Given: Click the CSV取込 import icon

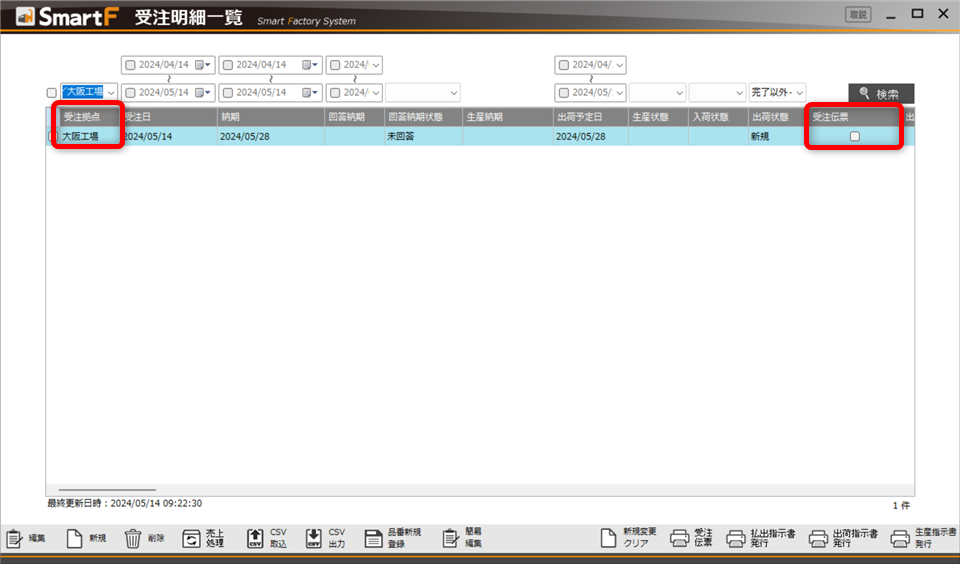Looking at the screenshot, I should 255,539.
